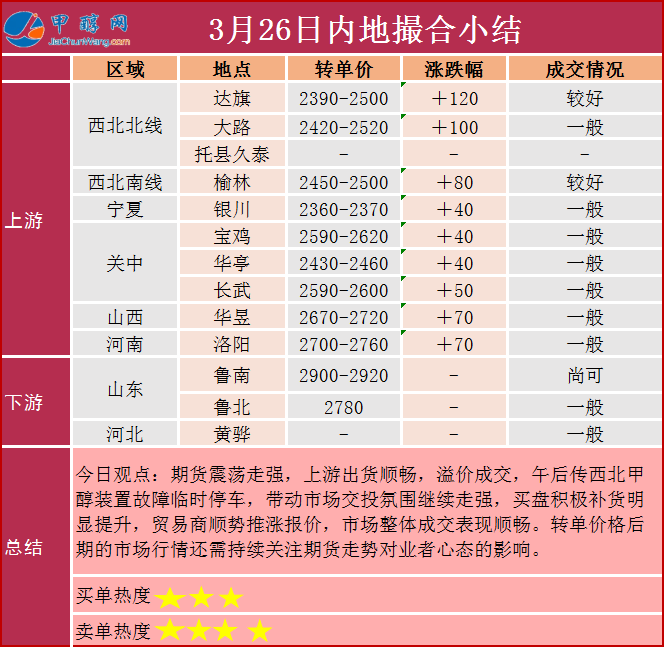The width and height of the screenshot is (665, 648).
Task: Click the 今日观点 summary paragraph
Action: [x=360, y=512]
